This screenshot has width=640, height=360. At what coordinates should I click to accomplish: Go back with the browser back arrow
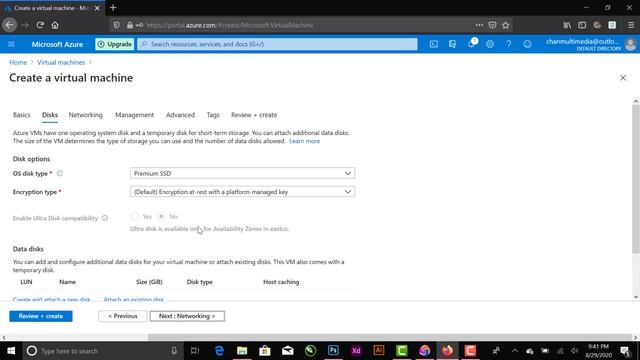tap(10, 25)
